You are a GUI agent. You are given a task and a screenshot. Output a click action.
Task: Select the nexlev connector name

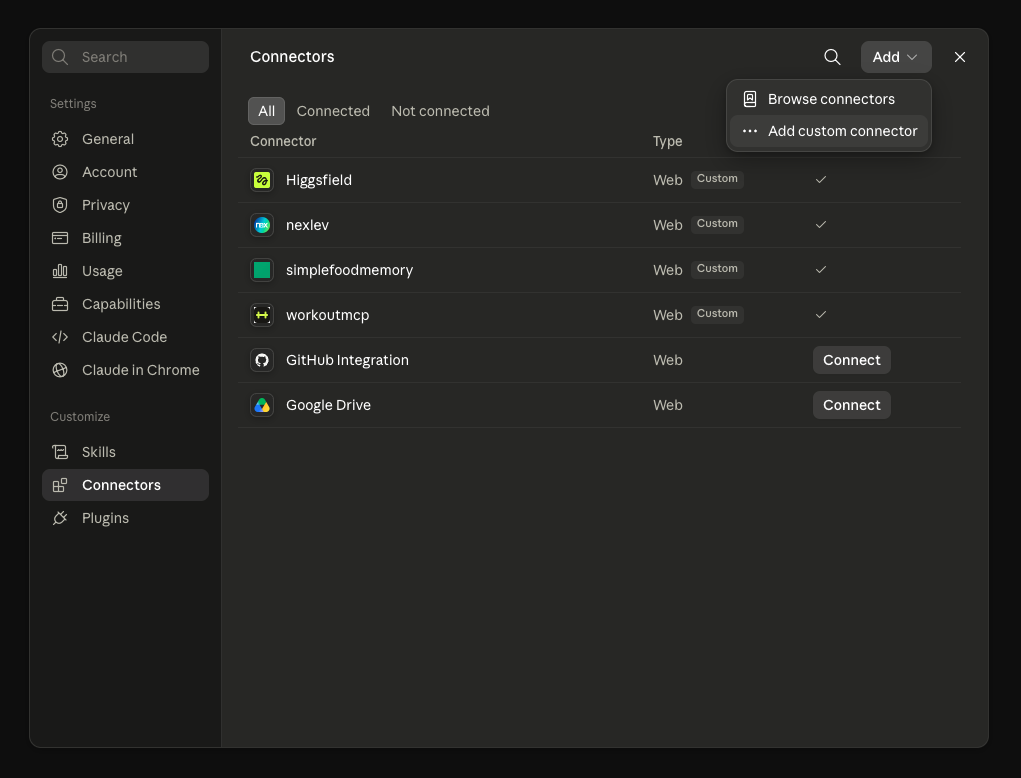307,225
